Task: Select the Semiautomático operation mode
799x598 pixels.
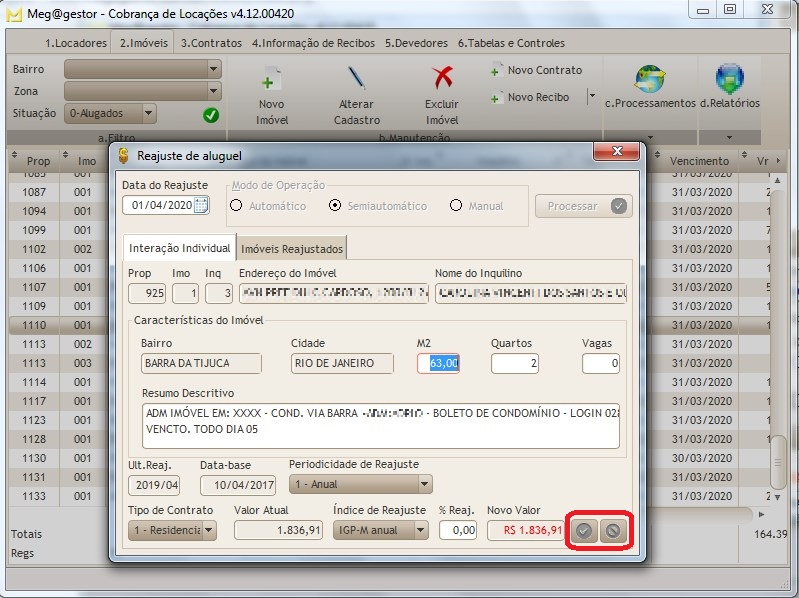Action: (x=335, y=206)
